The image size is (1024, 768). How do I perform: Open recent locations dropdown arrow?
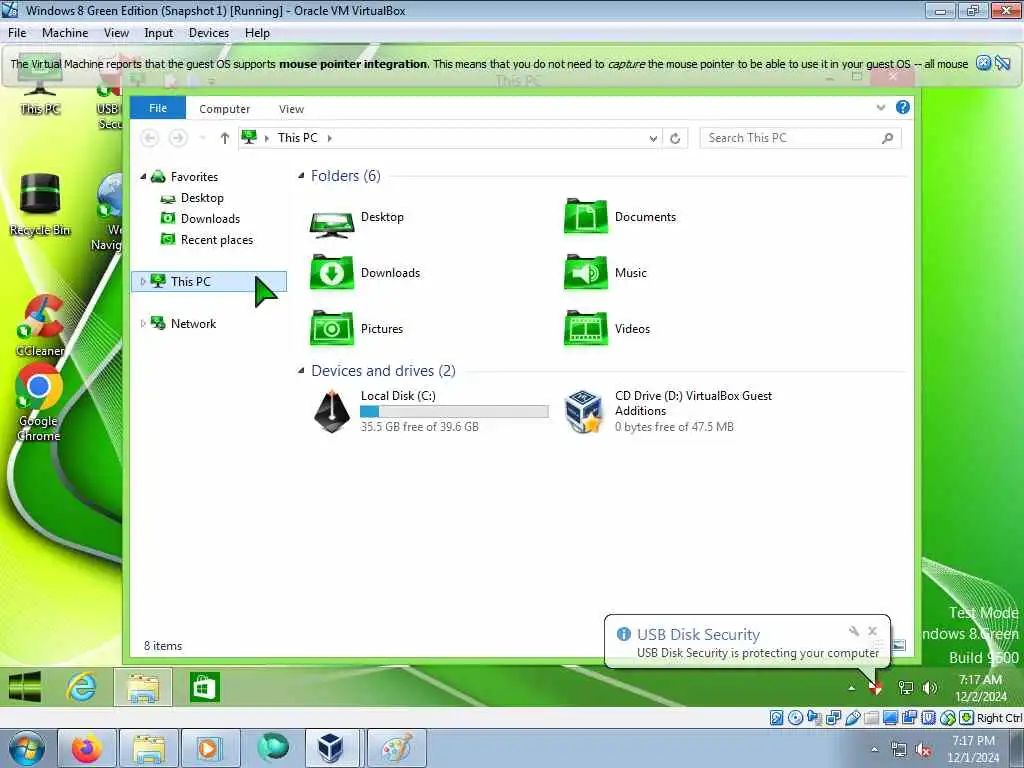(x=202, y=138)
